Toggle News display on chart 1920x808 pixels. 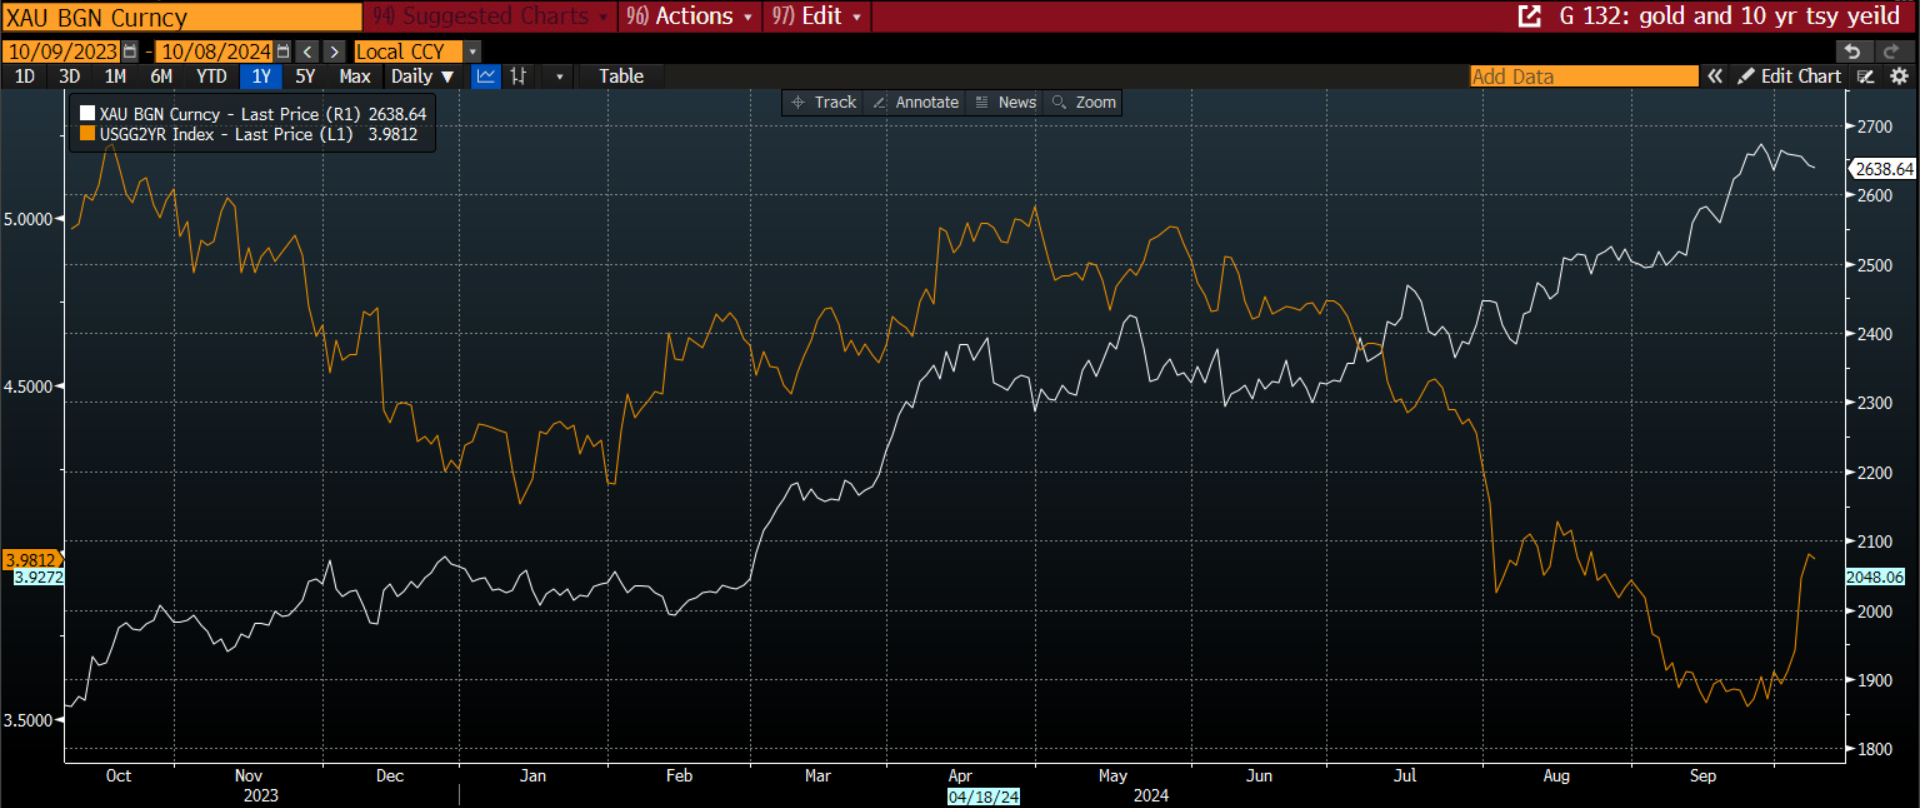point(1006,102)
